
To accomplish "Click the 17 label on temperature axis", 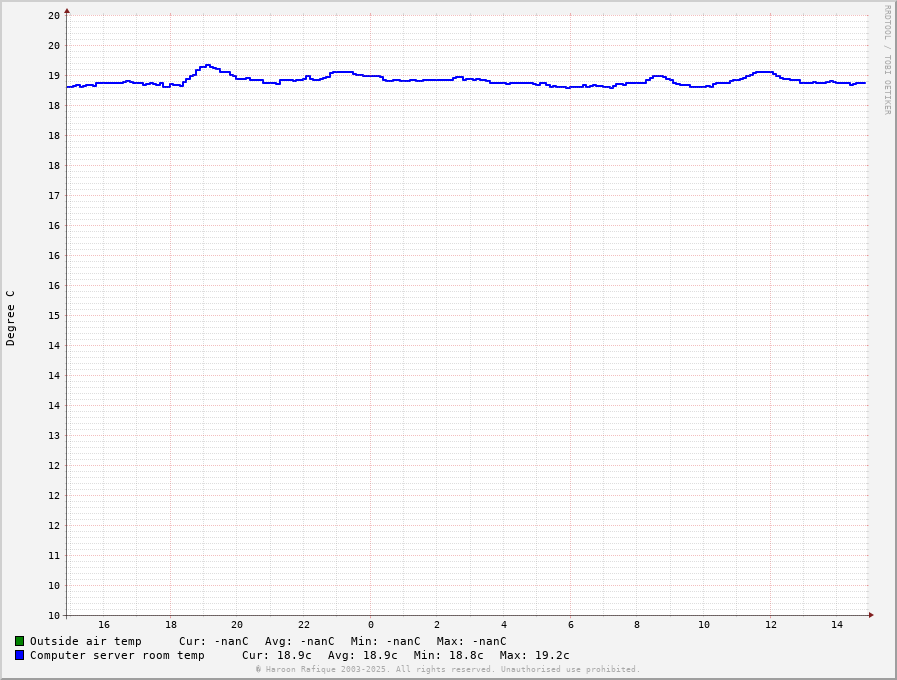I will click(54, 195).
